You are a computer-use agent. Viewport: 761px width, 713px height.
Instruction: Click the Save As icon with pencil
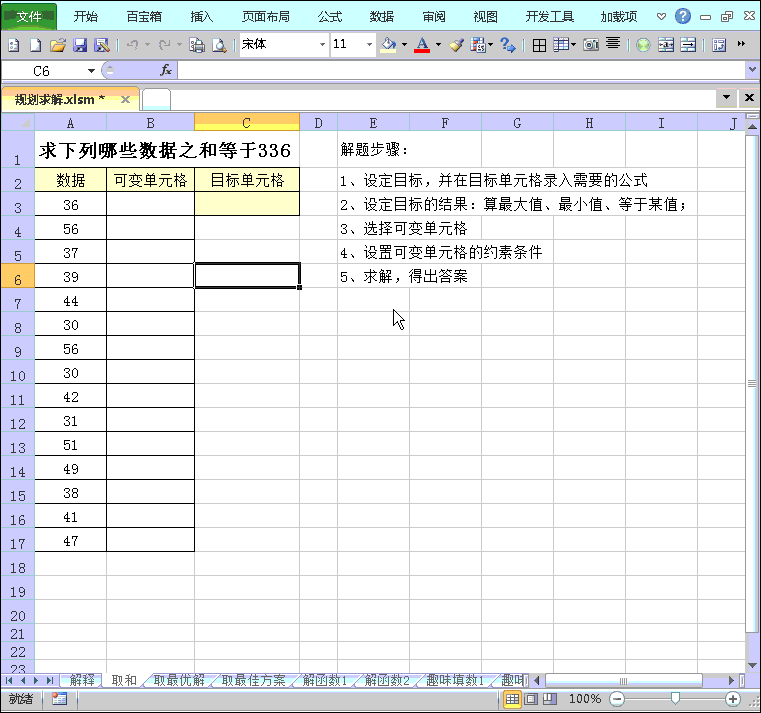(102, 45)
